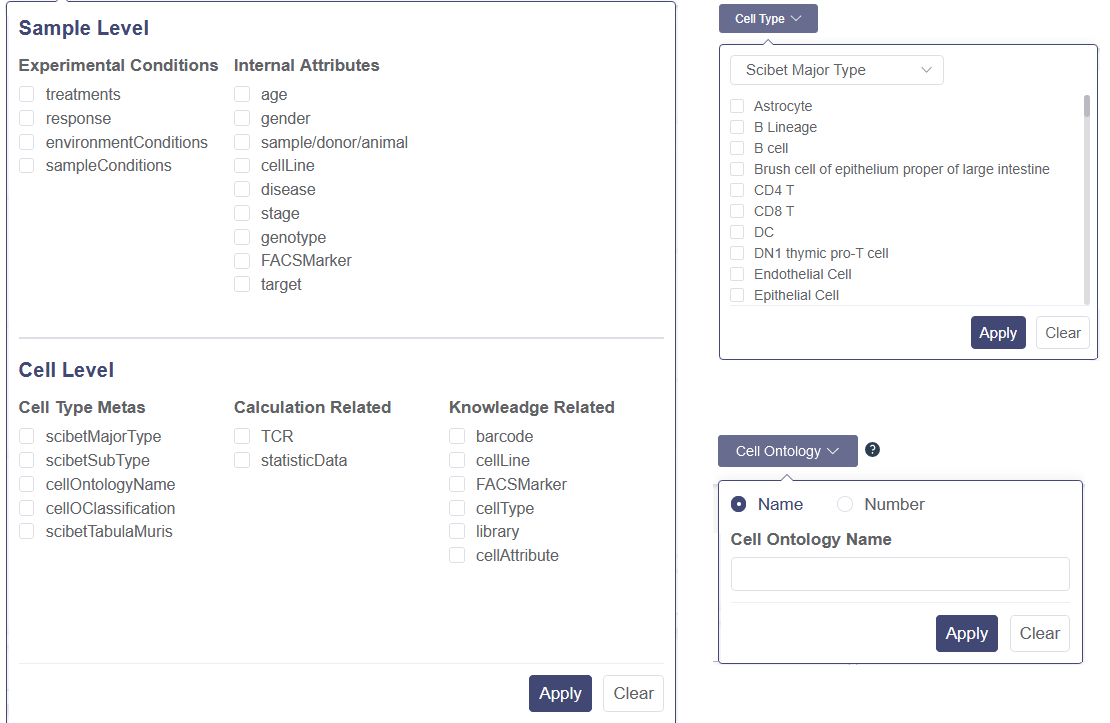1110x723 pixels.
Task: Check the treatments checkbox
Action: [27, 95]
